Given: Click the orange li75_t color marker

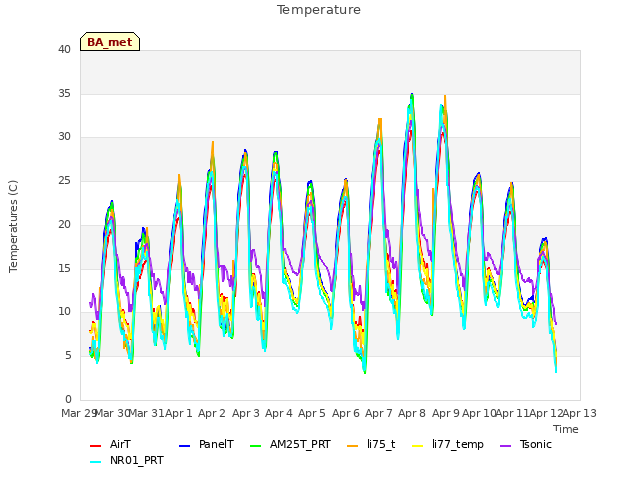Looking at the screenshot, I should [x=352, y=446].
